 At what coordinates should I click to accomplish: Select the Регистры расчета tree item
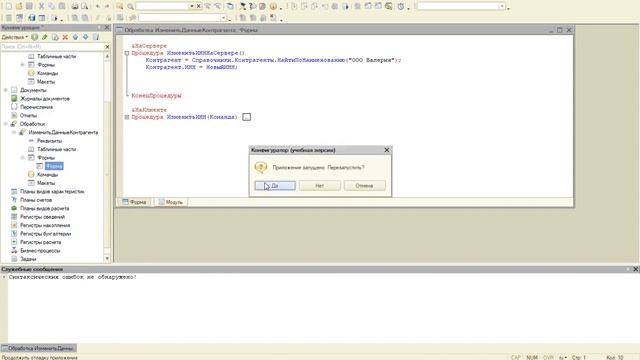[40, 242]
